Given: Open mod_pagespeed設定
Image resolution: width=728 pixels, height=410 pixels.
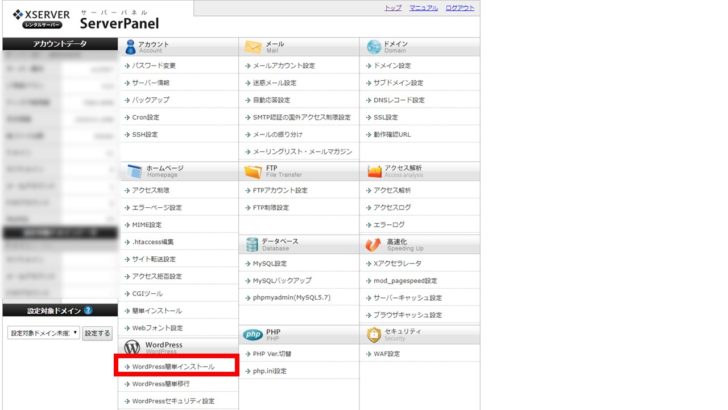Looking at the screenshot, I should coord(405,281).
